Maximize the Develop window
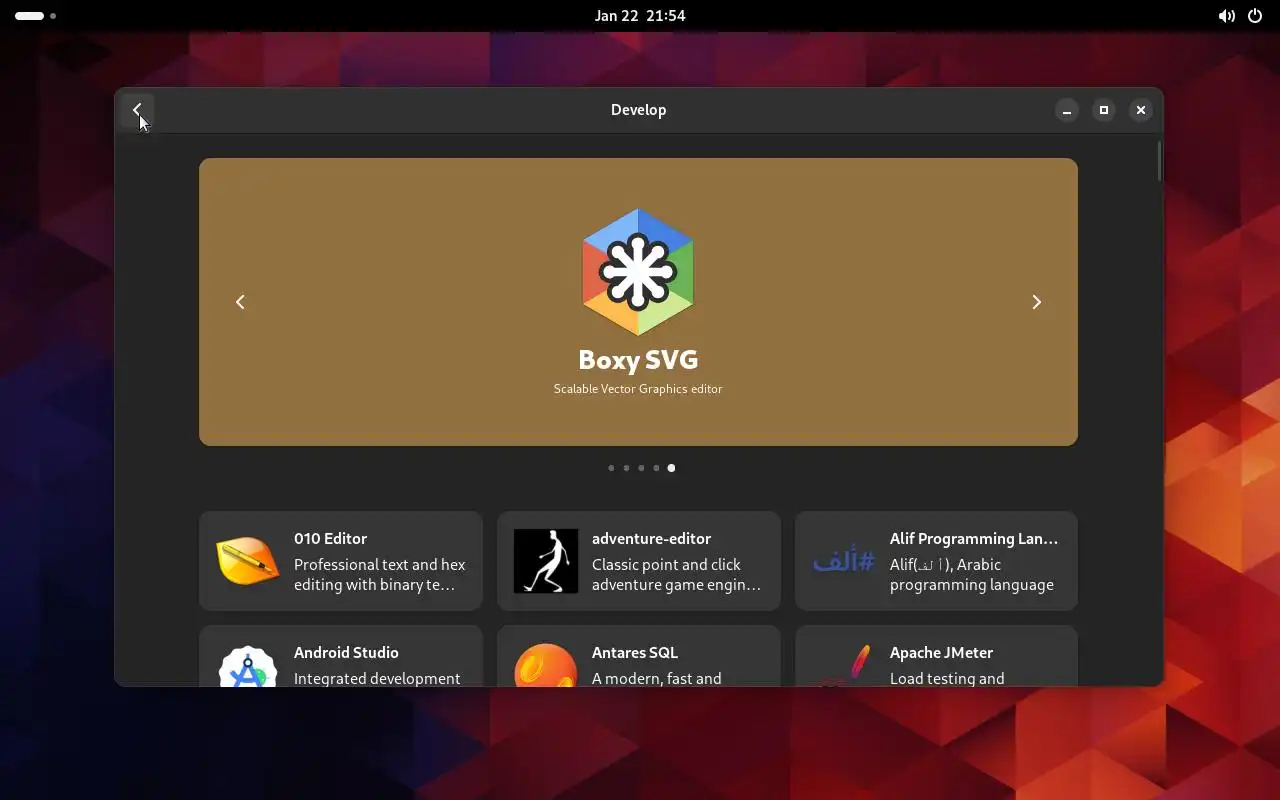The image size is (1280, 800). pyautogui.click(x=1103, y=110)
